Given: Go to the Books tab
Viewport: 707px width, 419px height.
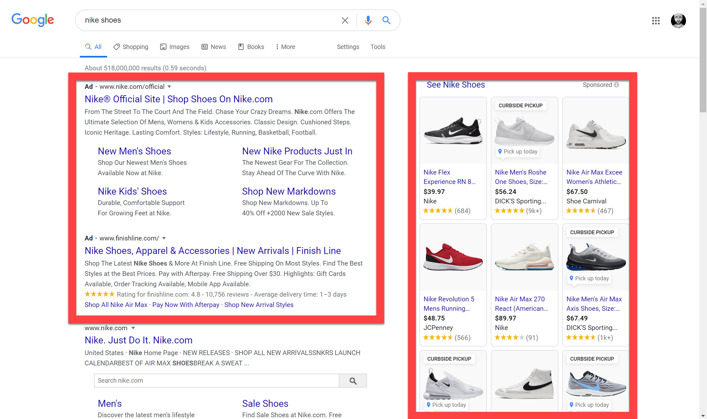Looking at the screenshot, I should (x=251, y=46).
